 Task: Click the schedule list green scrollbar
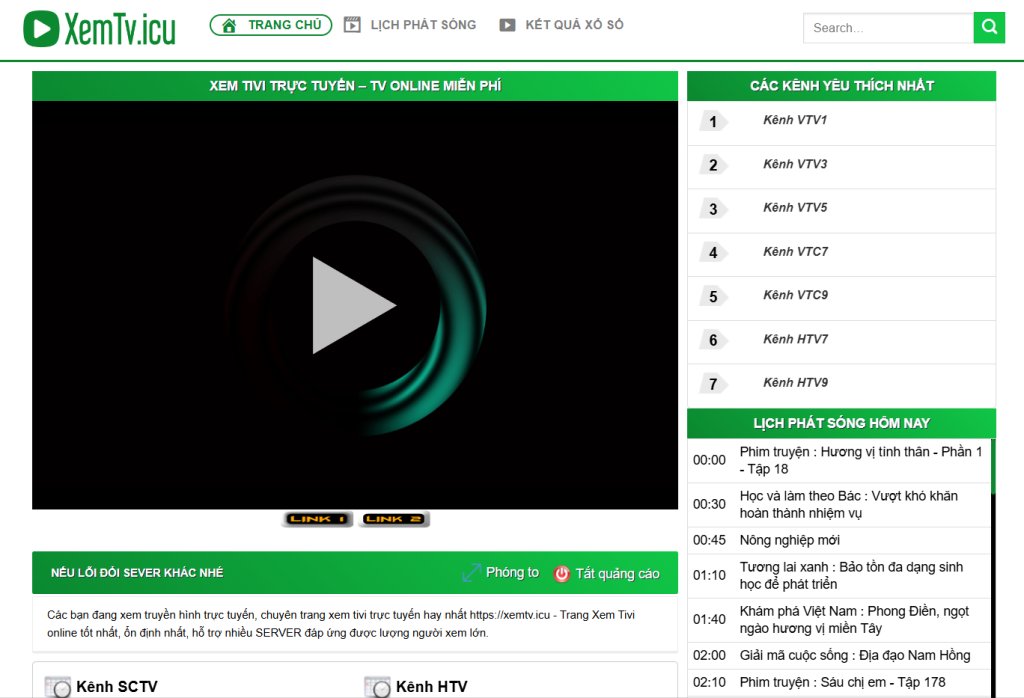993,466
